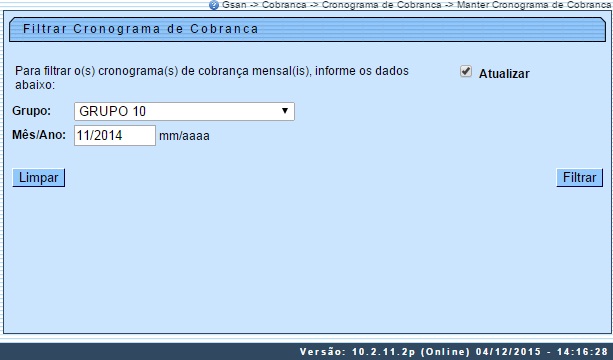Uncheck the Atualizar checkbox

[x=466, y=72]
